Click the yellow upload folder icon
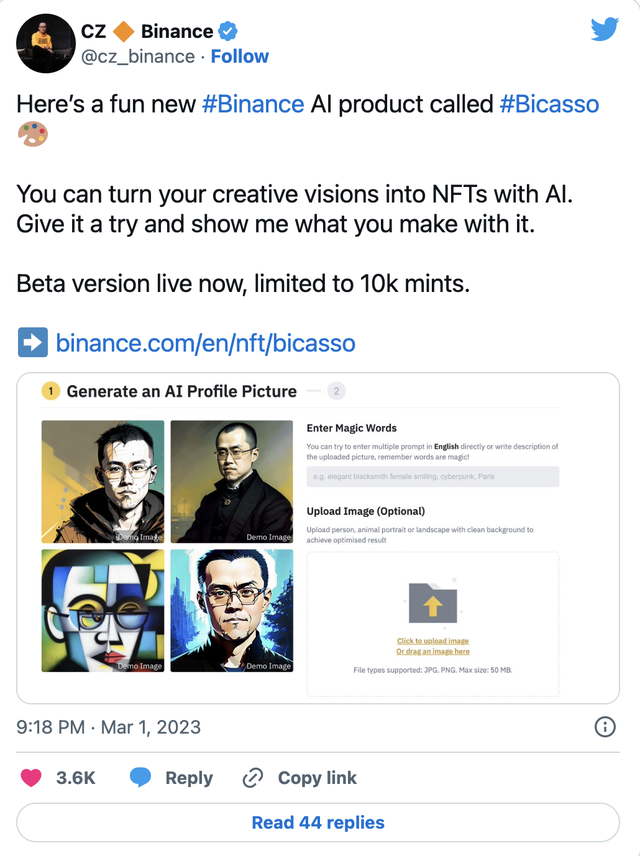Viewport: 640px width, 856px height. (x=433, y=604)
